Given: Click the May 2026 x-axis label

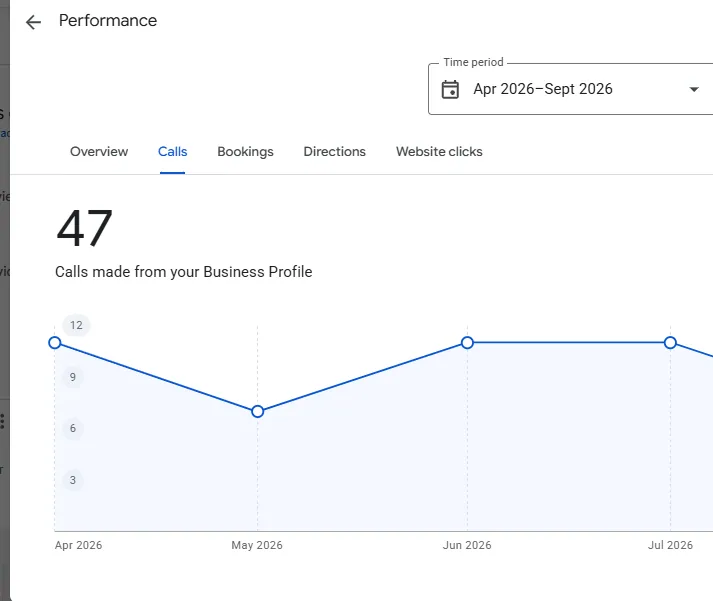Looking at the screenshot, I should click(x=257, y=545).
